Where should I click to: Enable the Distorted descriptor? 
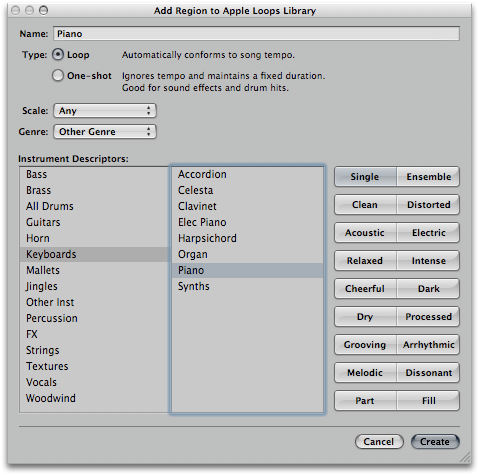[x=428, y=205]
